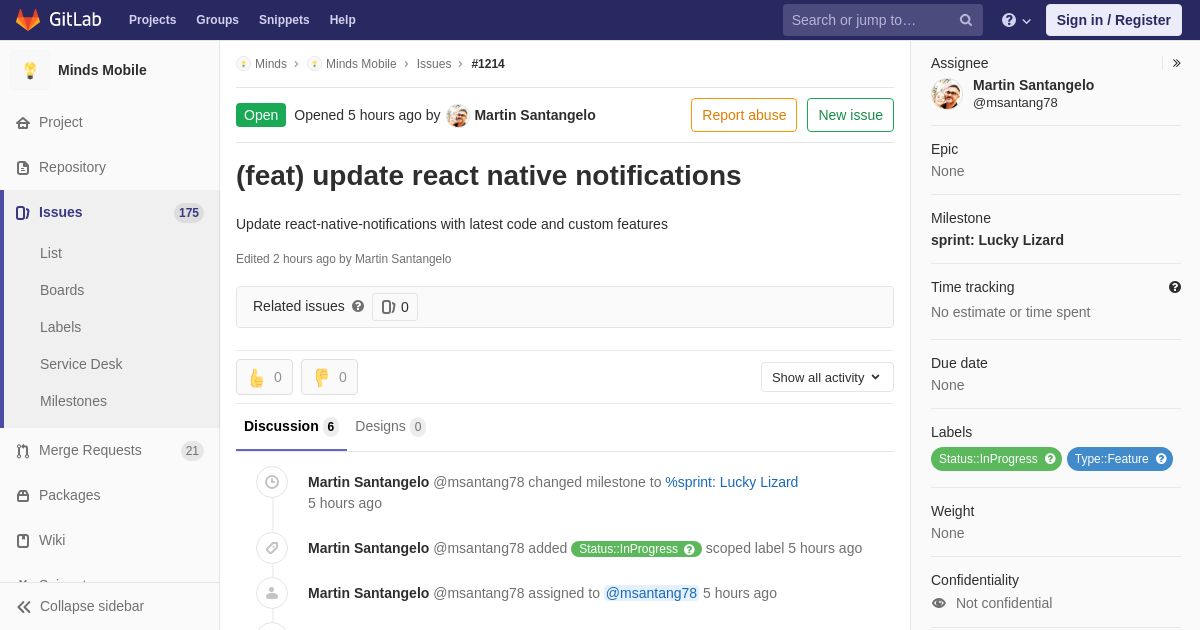
Task: Give a thumbs up reaction
Action: coord(264,377)
